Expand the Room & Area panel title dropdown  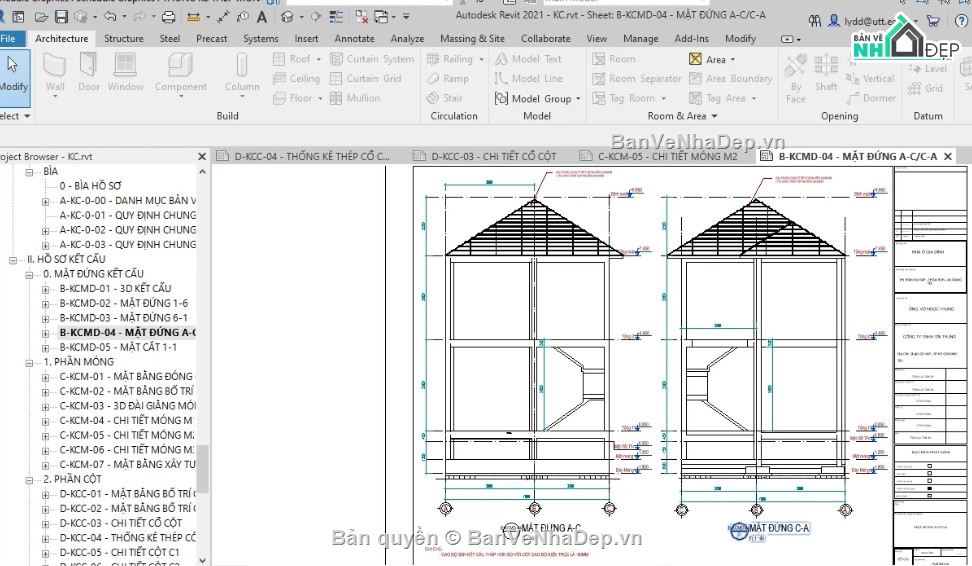click(x=714, y=116)
